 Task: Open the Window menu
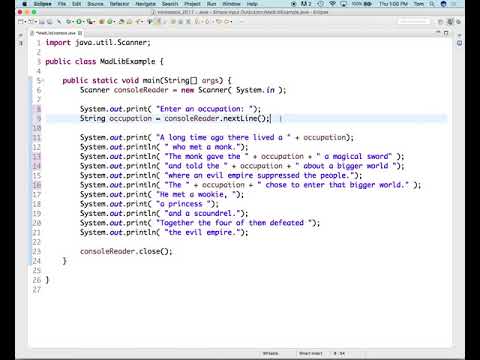coord(231,4)
